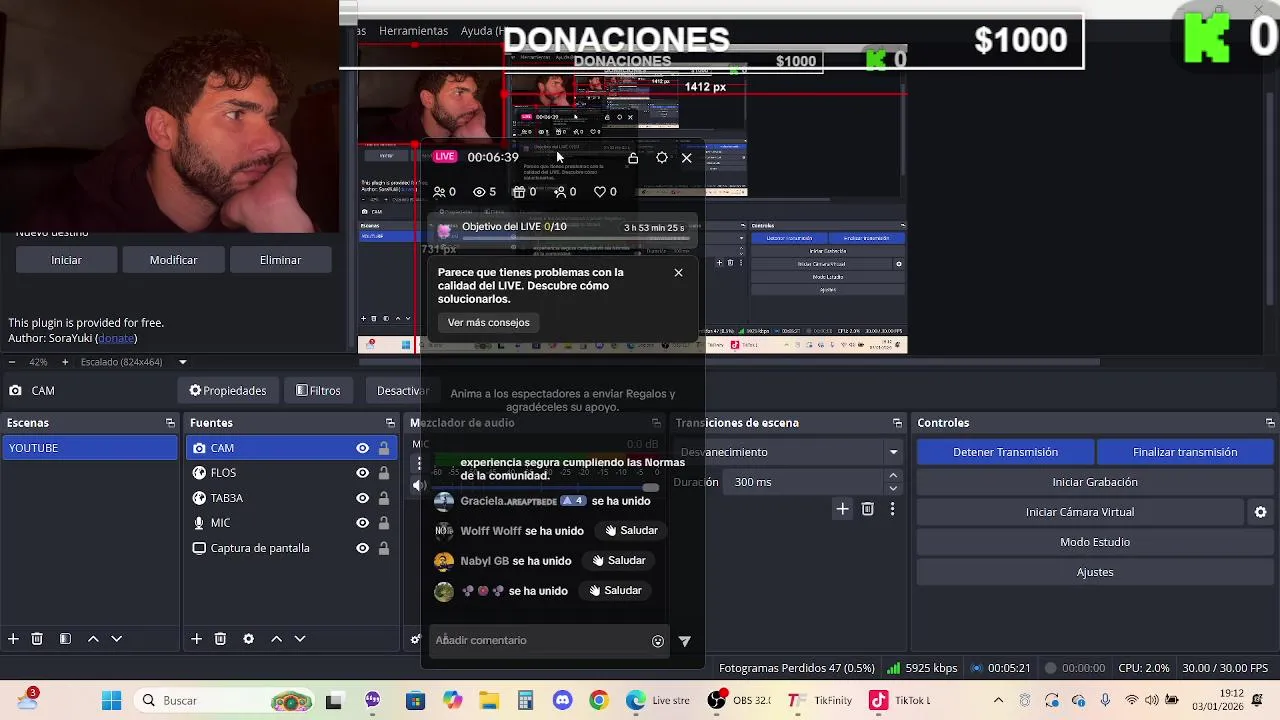Move source down in Fuentes toolbar

point(299,639)
